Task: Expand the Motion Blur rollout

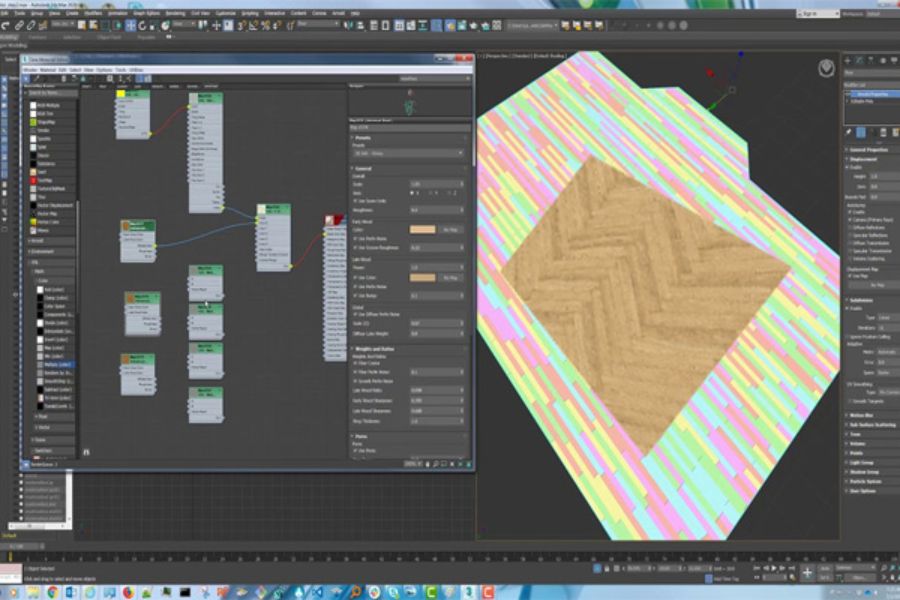Action: point(862,415)
